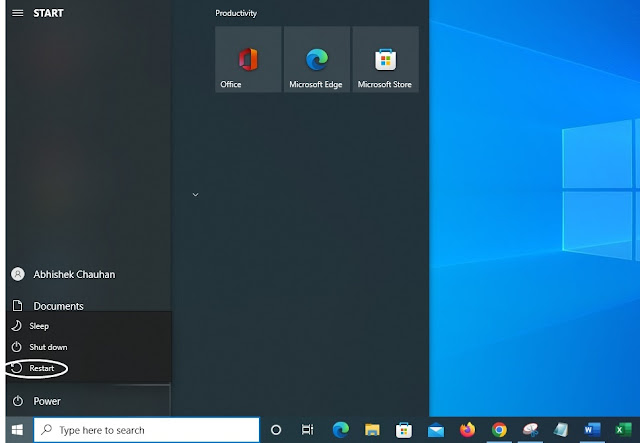Open Microsoft Store from the taskbar

pos(404,430)
